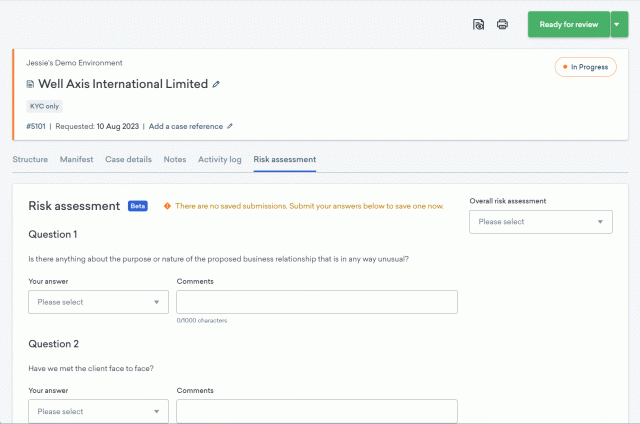Switch to the Structure tab
The image size is (640, 424).
point(30,159)
